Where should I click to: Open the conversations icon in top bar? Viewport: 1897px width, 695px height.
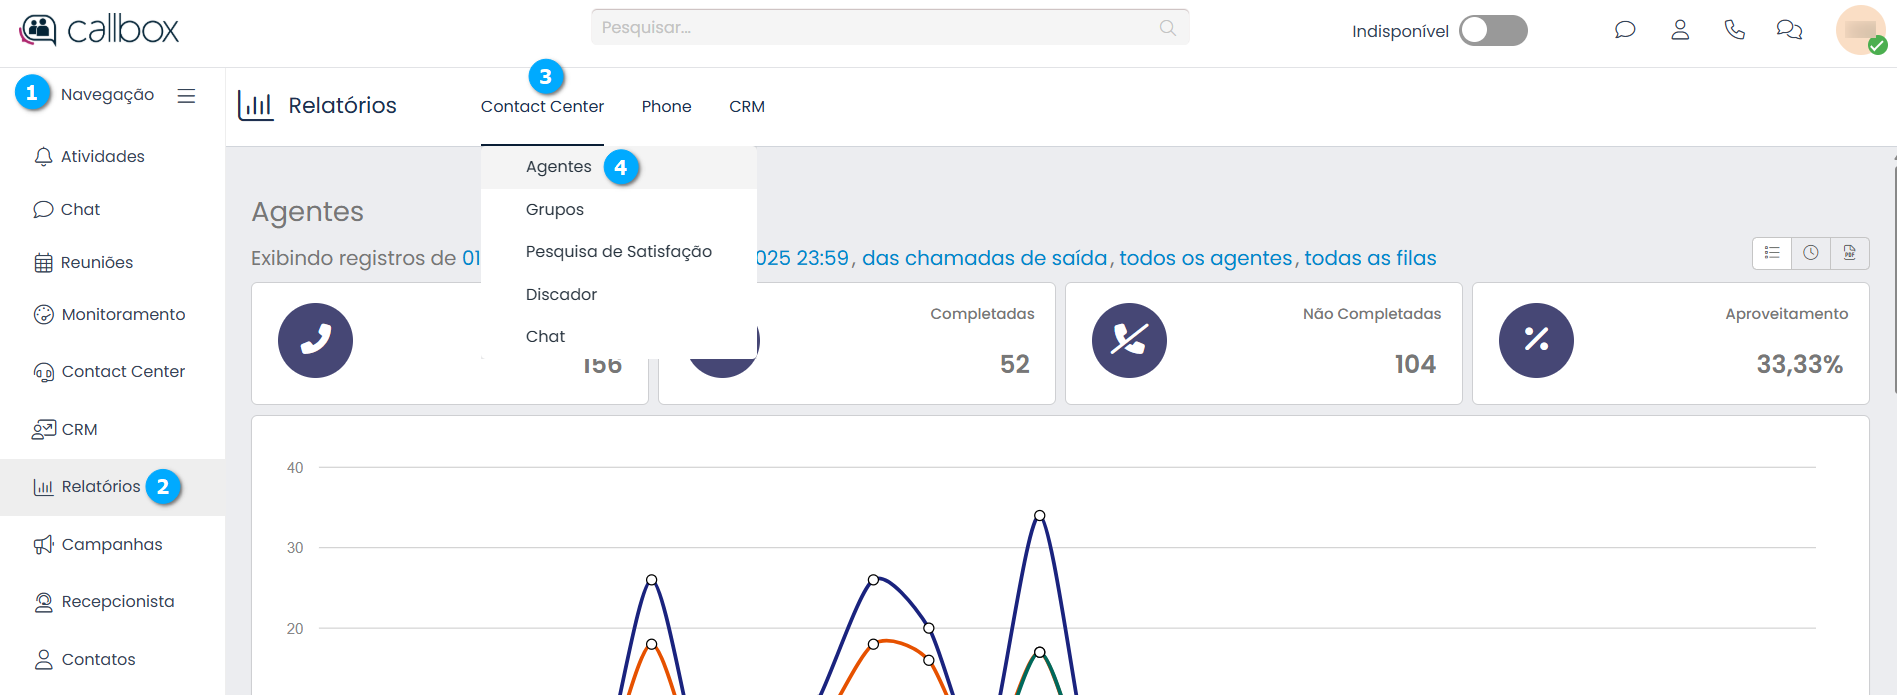[1789, 30]
